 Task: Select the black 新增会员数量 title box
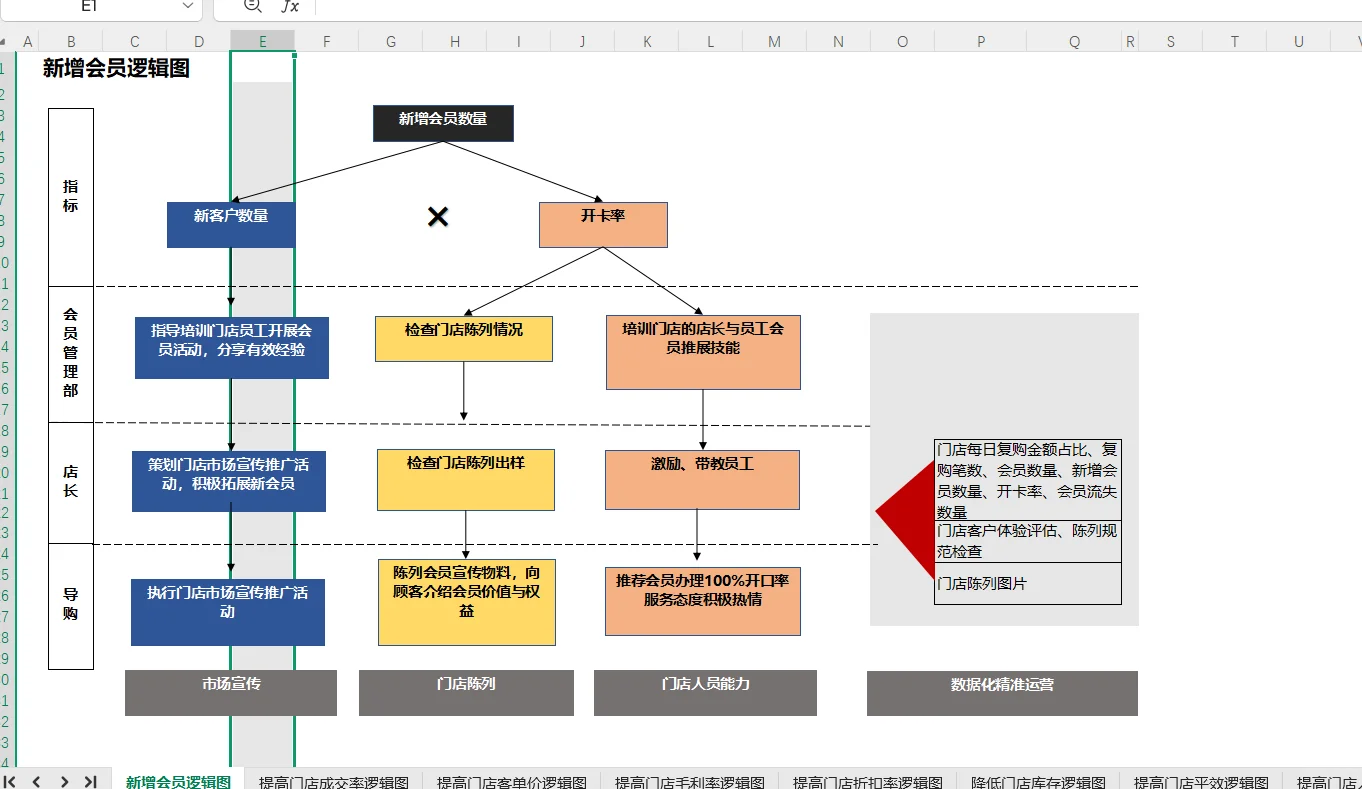point(443,123)
